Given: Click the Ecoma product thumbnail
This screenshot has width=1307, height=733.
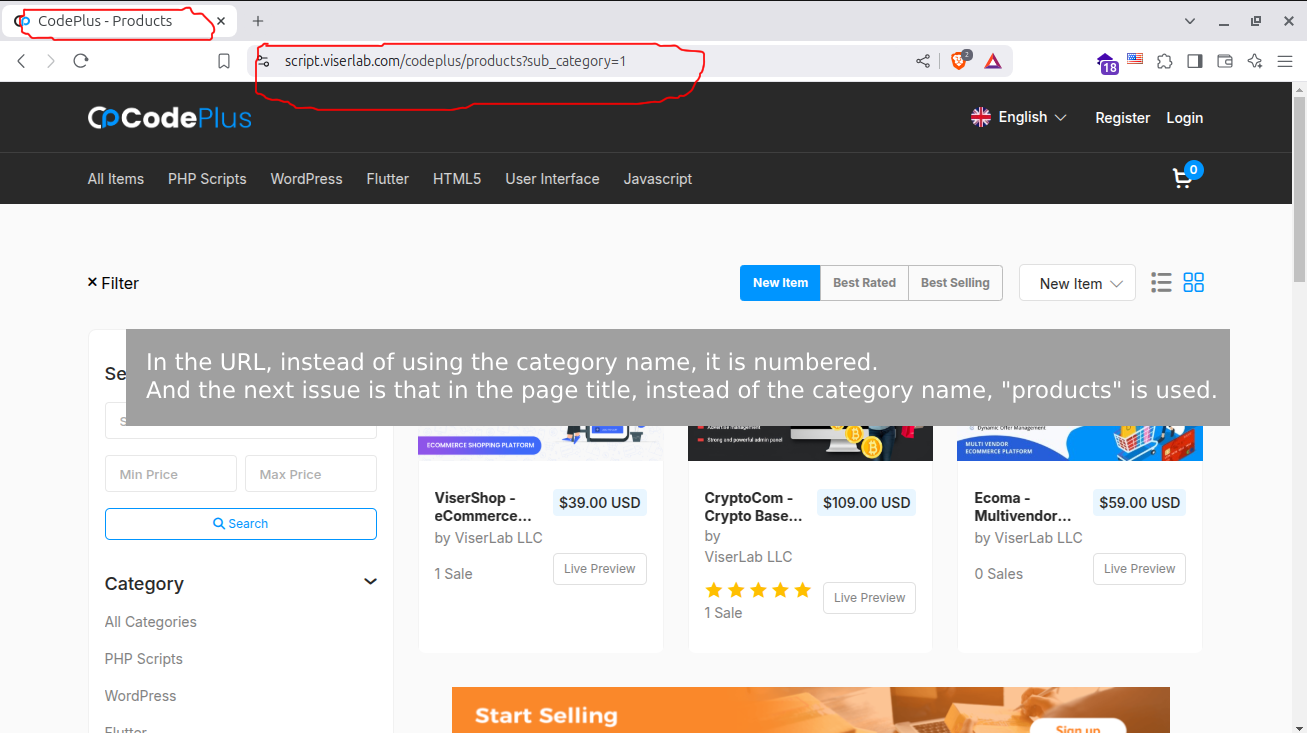Looking at the screenshot, I should click(1080, 443).
